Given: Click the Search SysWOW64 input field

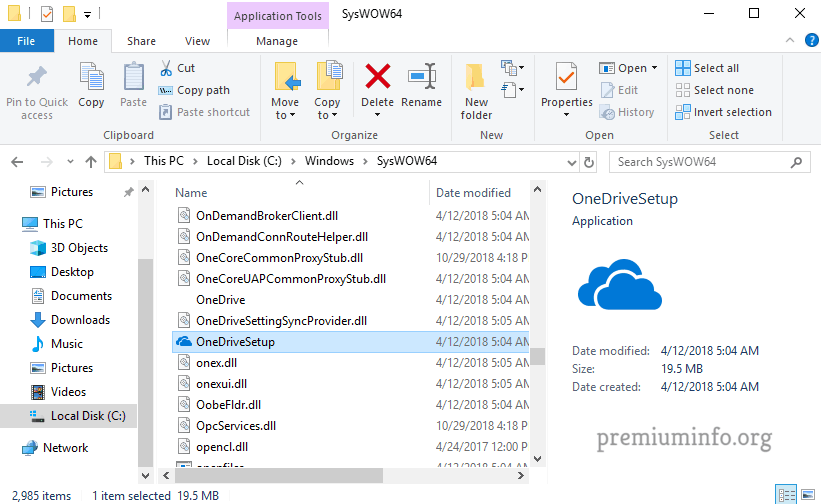Looking at the screenshot, I should [700, 161].
